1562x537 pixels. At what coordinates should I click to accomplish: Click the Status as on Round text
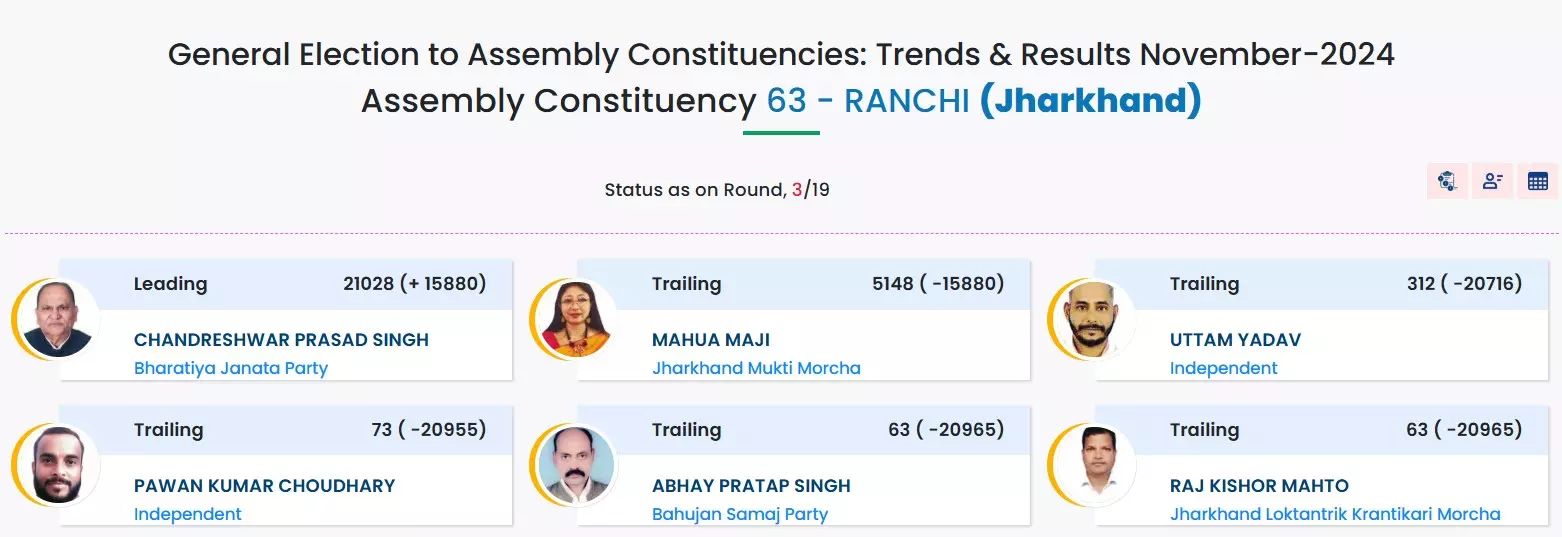click(x=694, y=189)
